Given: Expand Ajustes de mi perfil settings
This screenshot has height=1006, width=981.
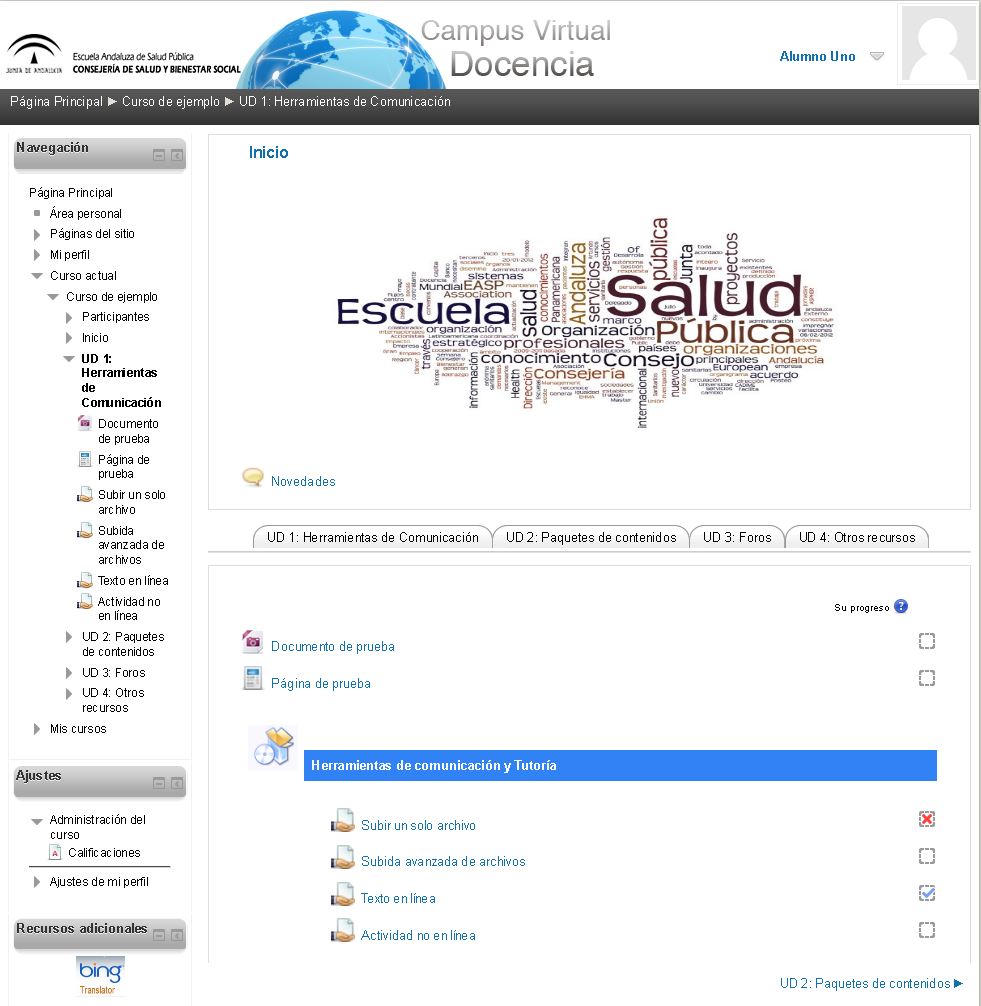Looking at the screenshot, I should point(37,882).
